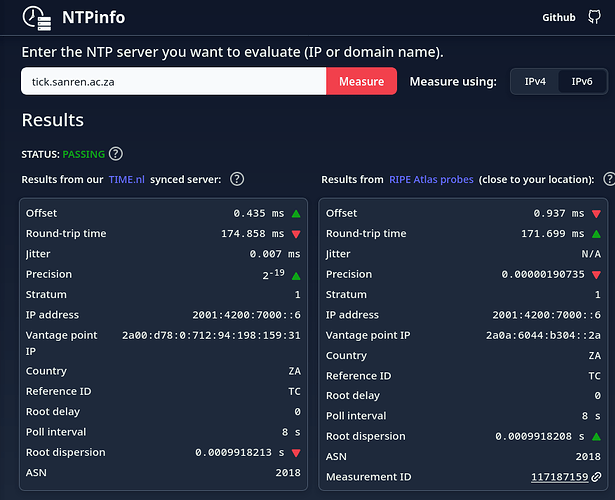The image size is (615, 500).
Task: Click the N/A jitter value
Action: 591,254
